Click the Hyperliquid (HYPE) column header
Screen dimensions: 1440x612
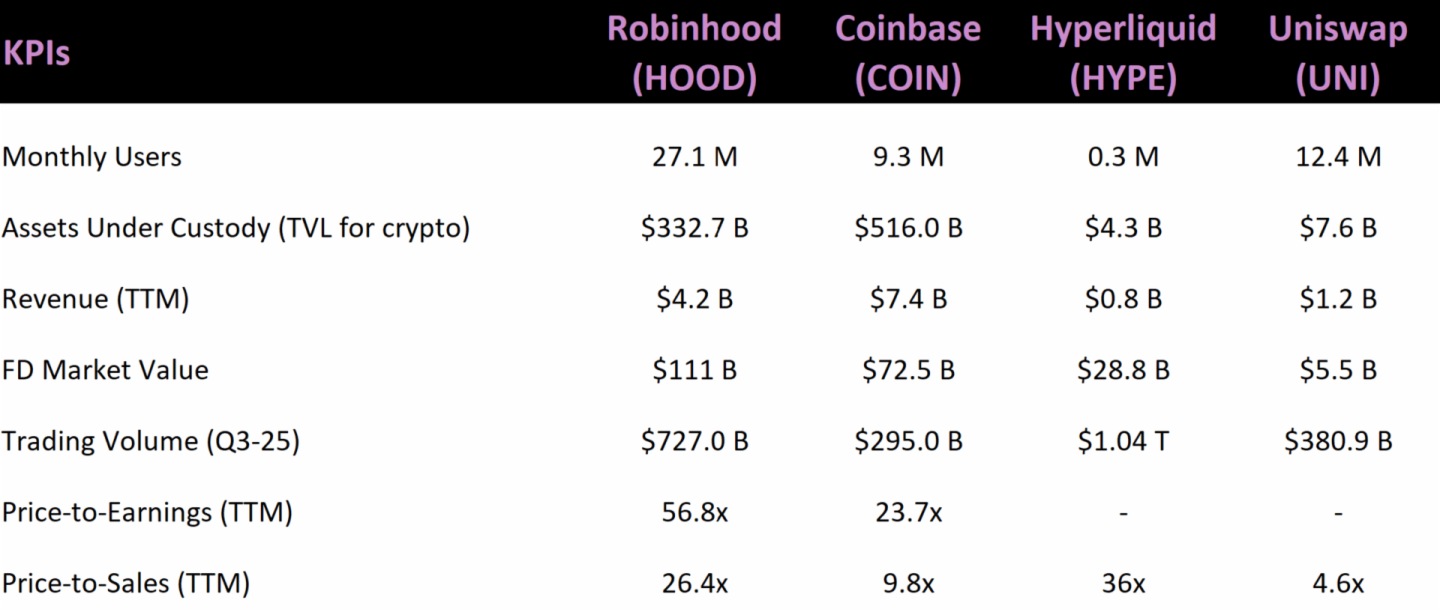click(x=1123, y=52)
